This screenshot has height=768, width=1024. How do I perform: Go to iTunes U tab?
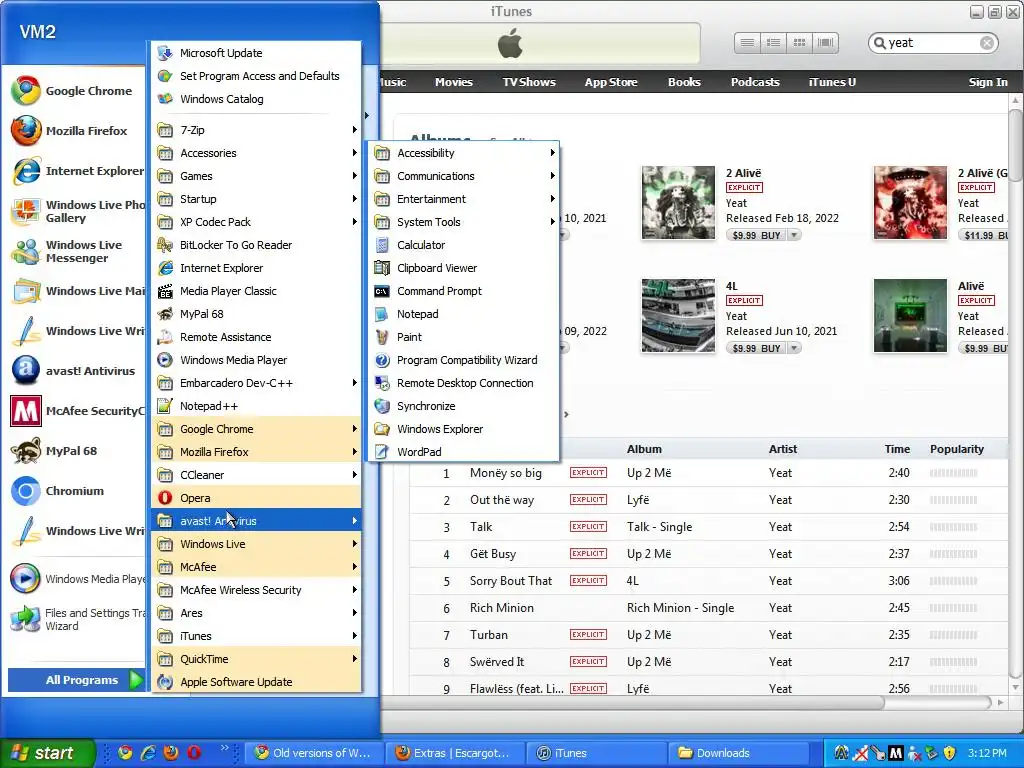pyautogui.click(x=832, y=82)
